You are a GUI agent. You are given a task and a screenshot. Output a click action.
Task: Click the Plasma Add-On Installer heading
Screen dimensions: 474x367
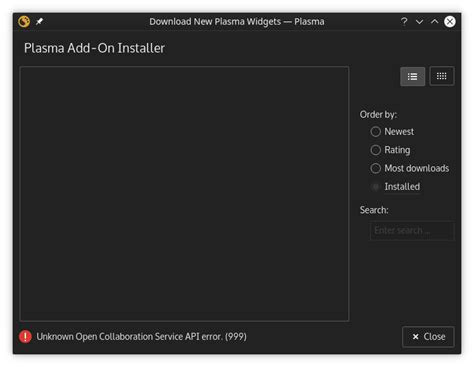pyautogui.click(x=94, y=48)
